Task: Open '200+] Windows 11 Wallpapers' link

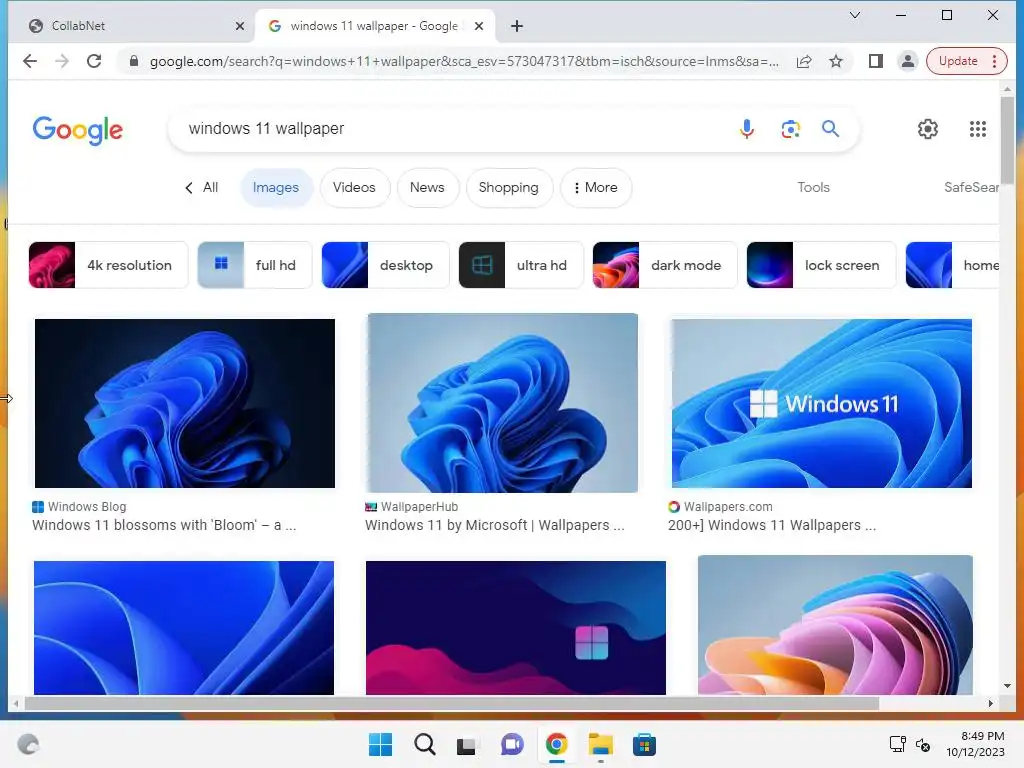Action: 772,525
